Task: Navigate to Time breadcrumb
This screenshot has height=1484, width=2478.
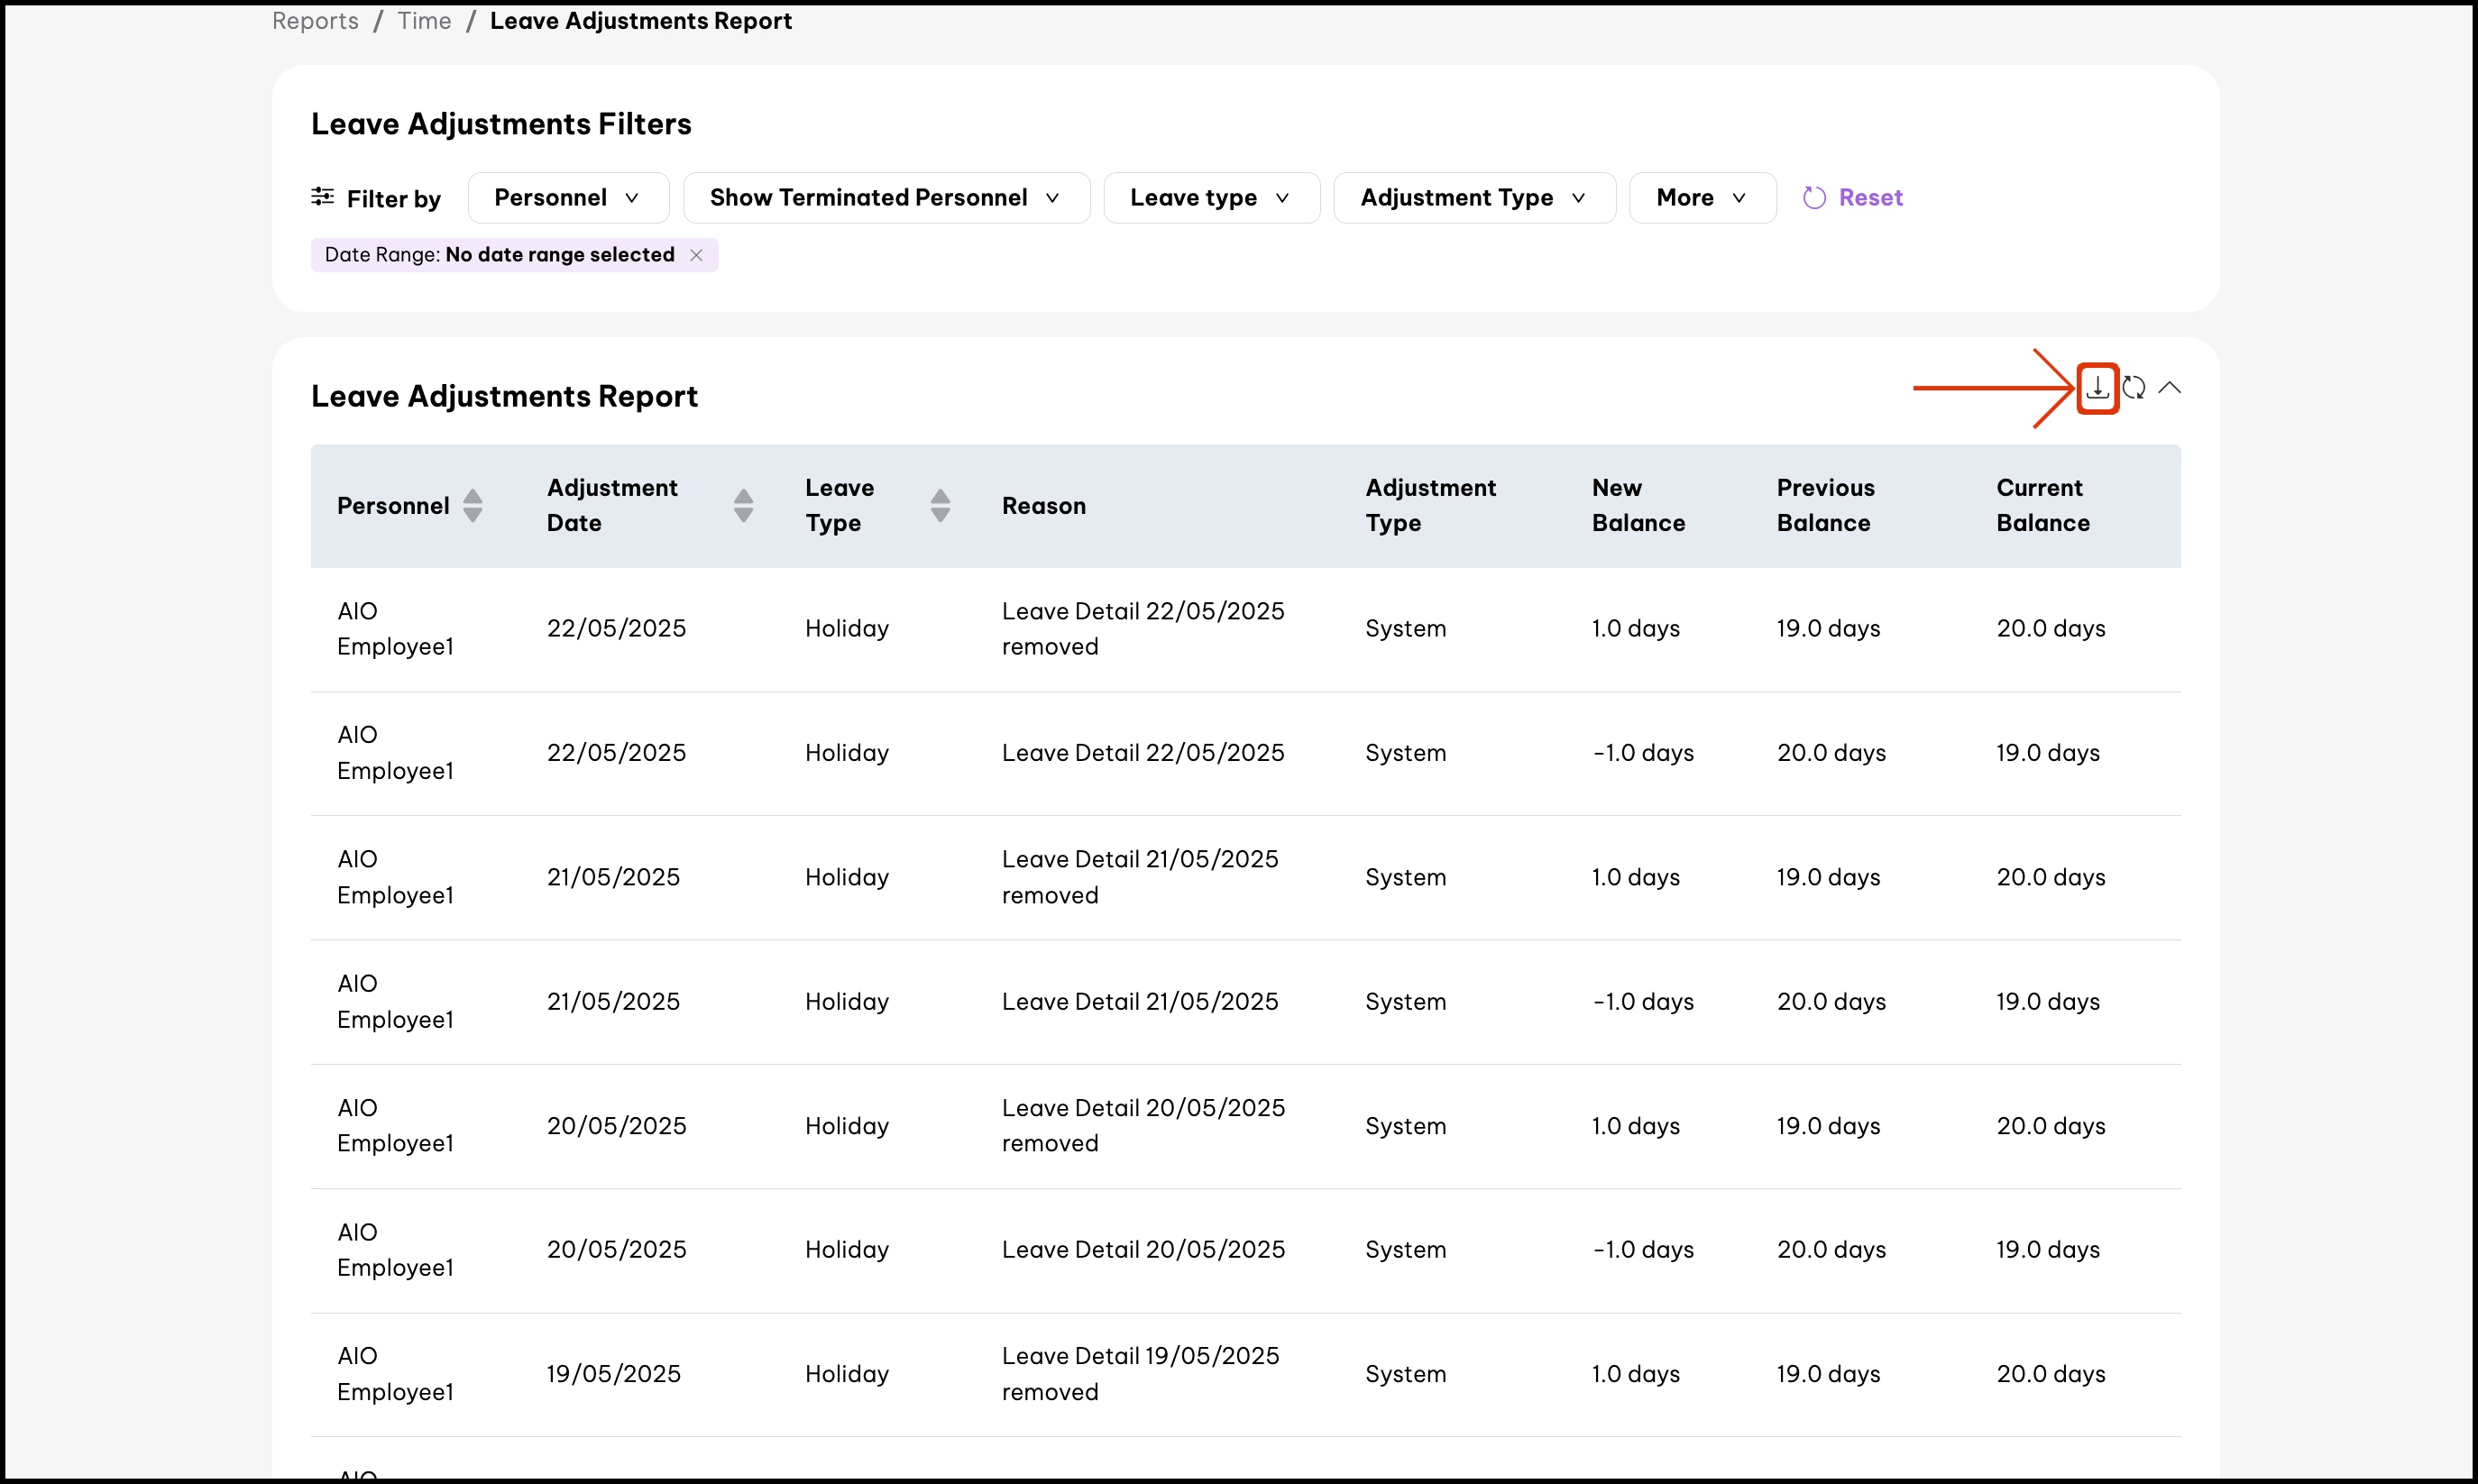Action: coord(424,21)
